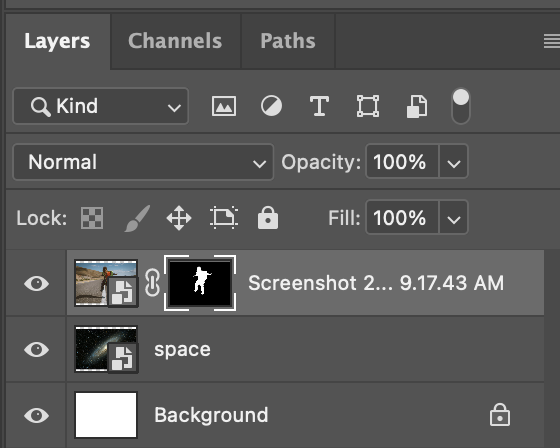Select the layer mask thumbnail
The image size is (560, 448).
pos(200,283)
